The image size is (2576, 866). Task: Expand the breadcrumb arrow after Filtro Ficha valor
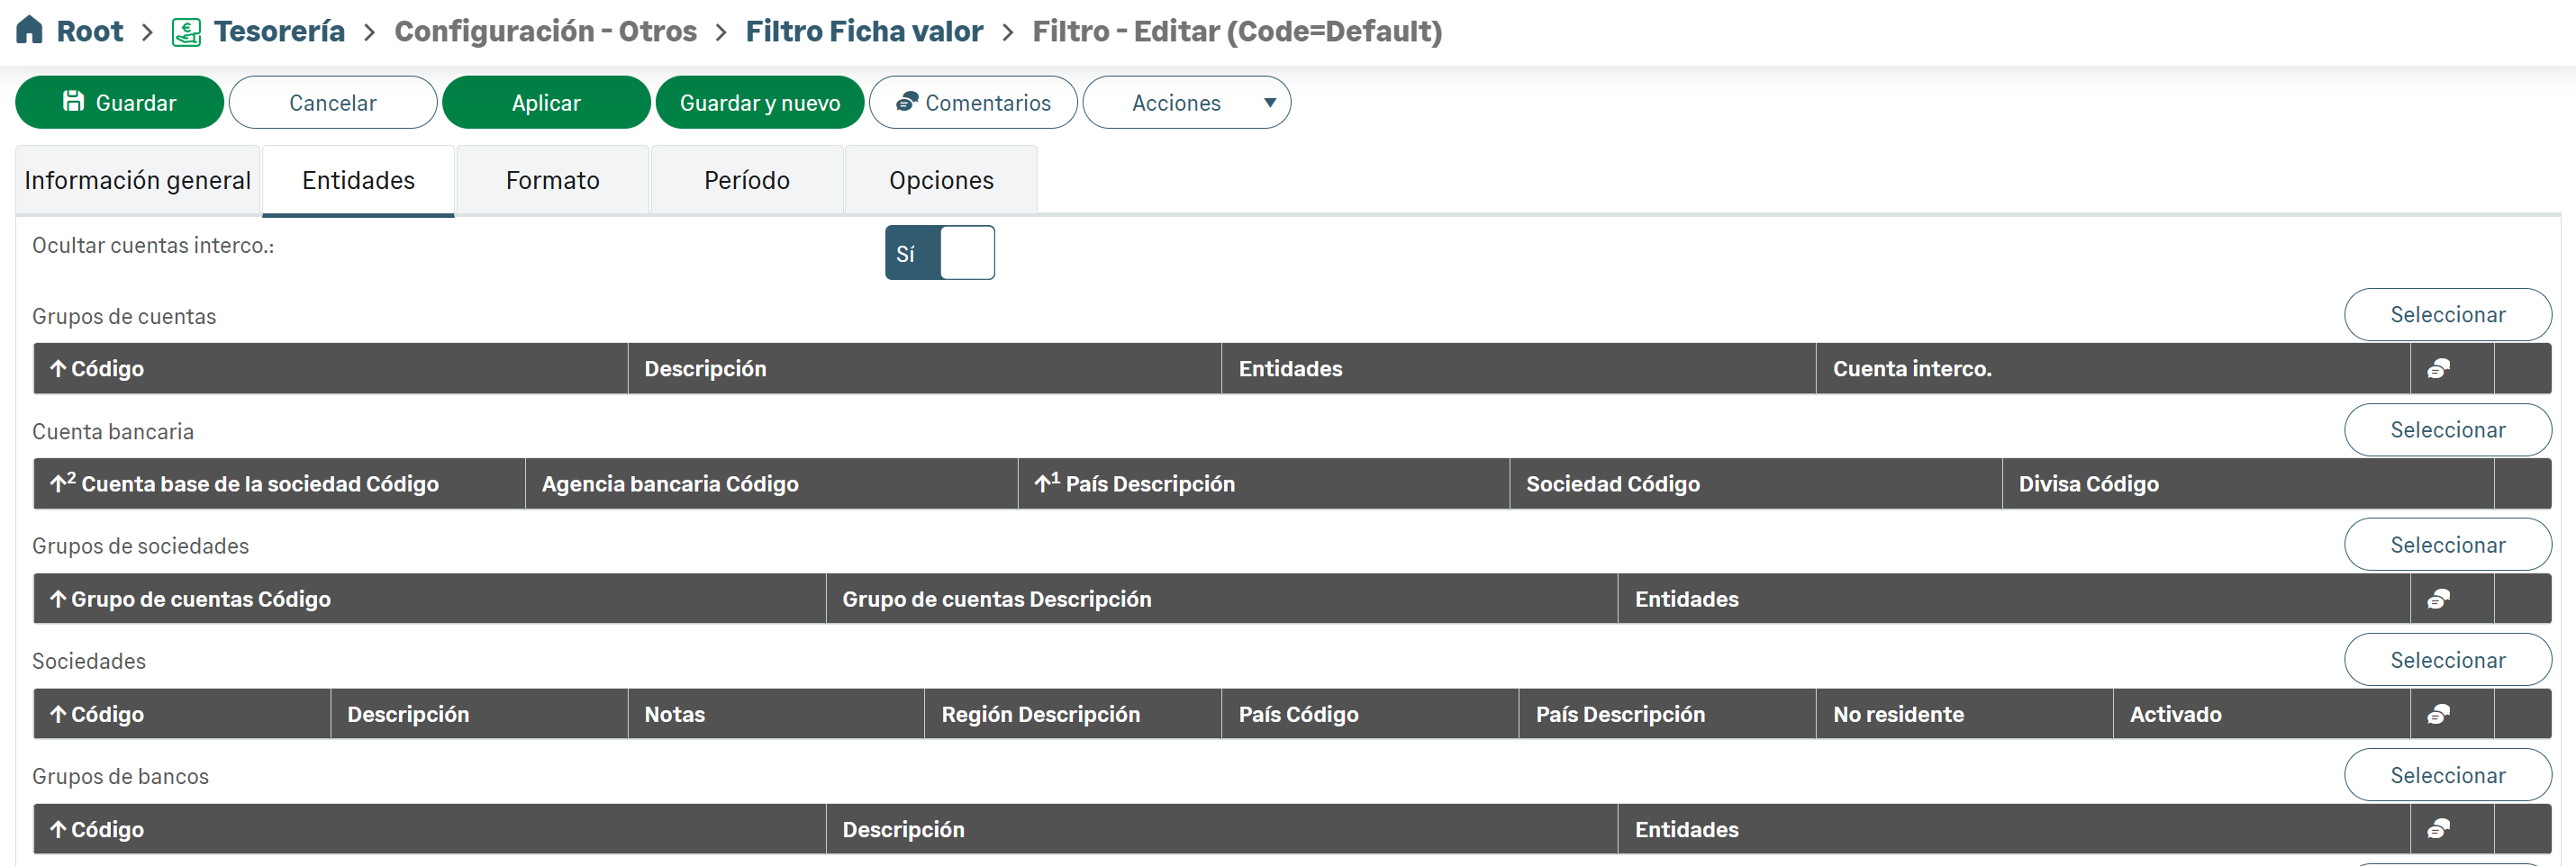(1008, 32)
